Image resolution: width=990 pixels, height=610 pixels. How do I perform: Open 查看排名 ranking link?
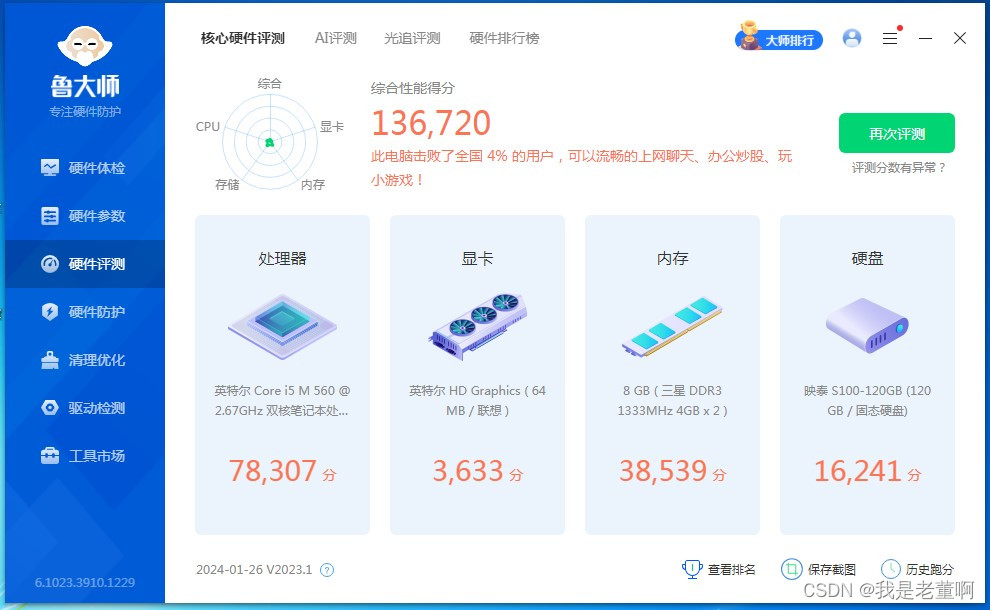pyautogui.click(x=719, y=570)
